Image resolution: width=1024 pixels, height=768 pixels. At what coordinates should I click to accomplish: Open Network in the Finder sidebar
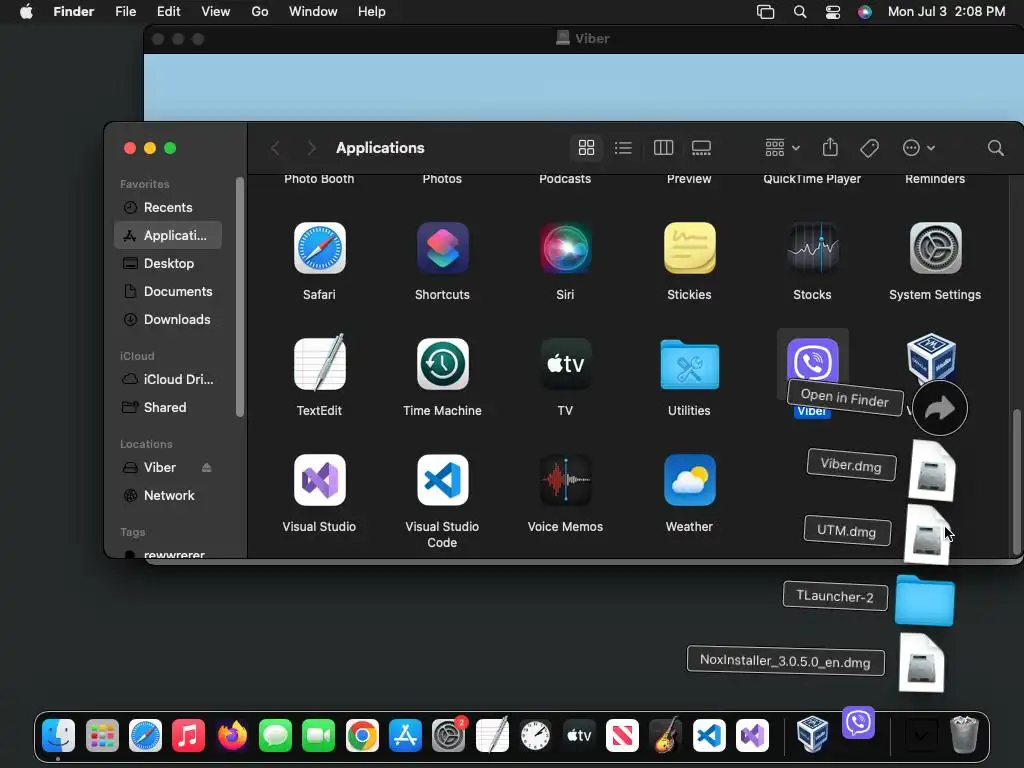(168, 496)
